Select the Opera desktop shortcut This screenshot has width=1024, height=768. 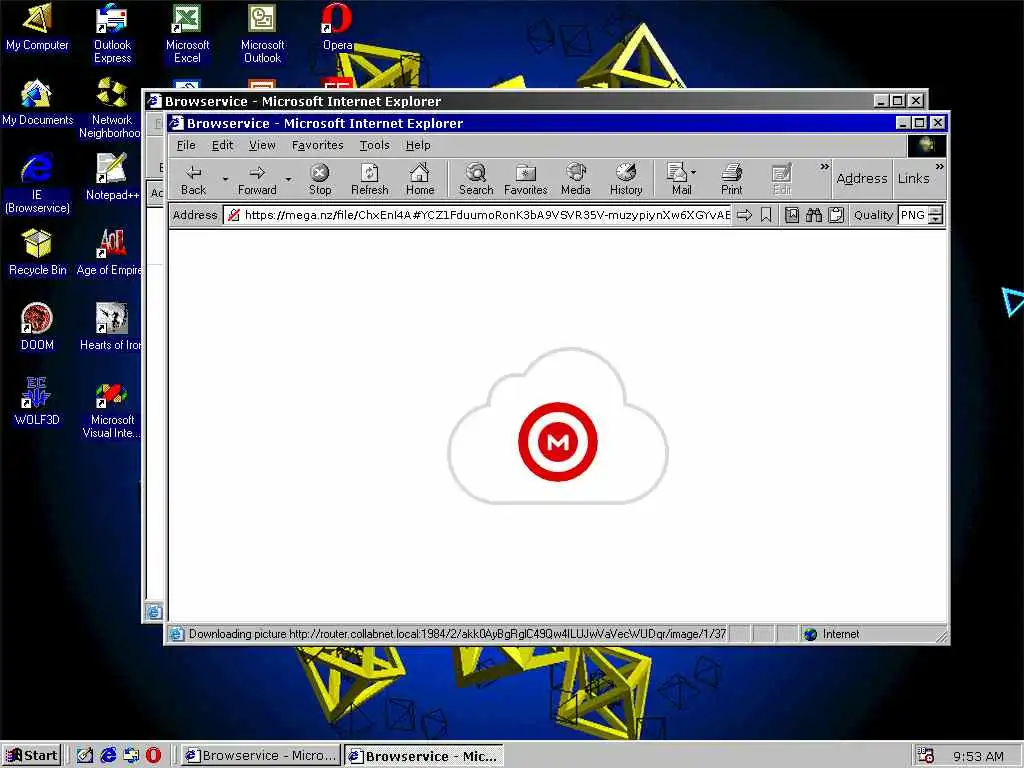337,27
